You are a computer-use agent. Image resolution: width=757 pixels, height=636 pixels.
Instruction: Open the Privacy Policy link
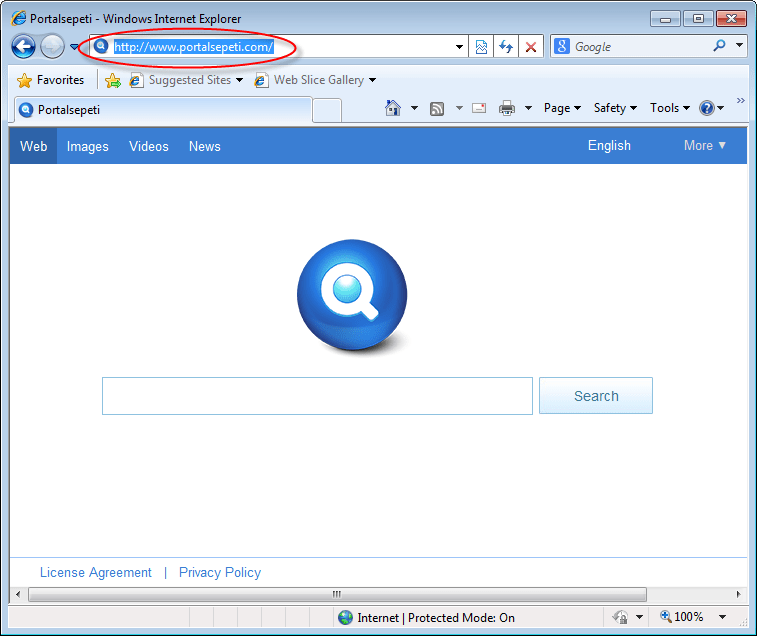tap(220, 572)
